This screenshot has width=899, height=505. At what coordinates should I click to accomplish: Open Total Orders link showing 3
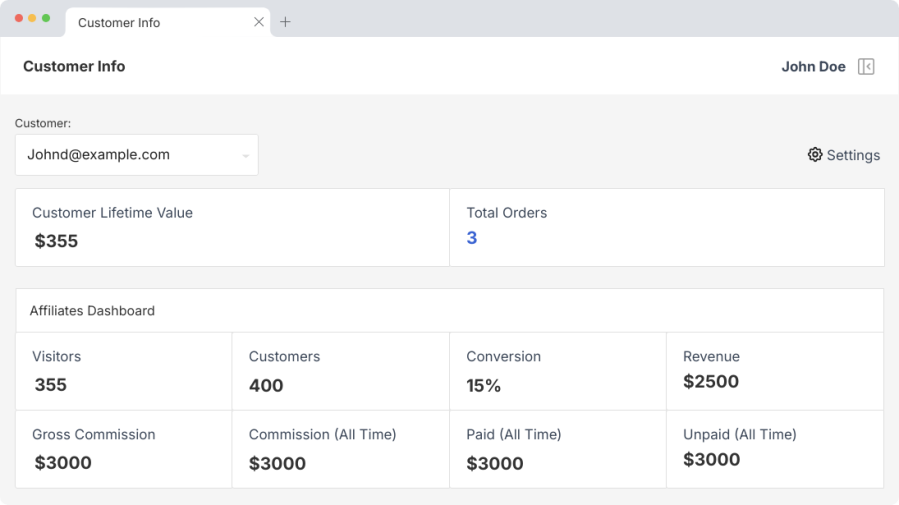point(472,238)
